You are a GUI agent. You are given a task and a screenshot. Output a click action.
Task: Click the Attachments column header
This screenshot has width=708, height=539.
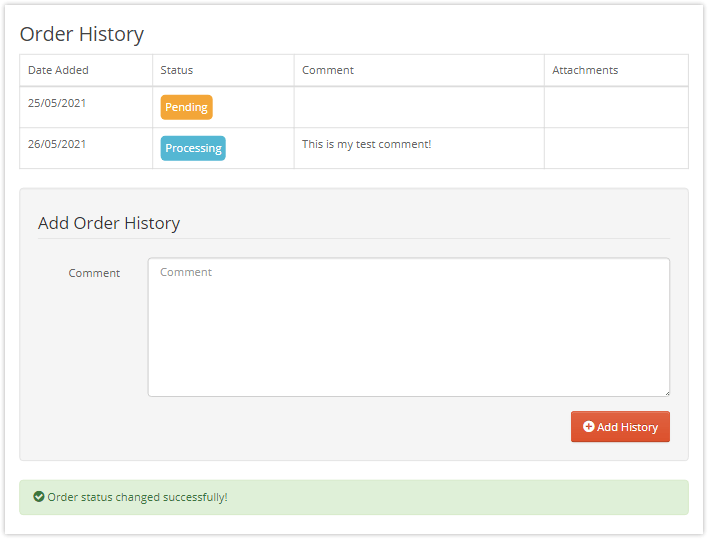(x=616, y=70)
